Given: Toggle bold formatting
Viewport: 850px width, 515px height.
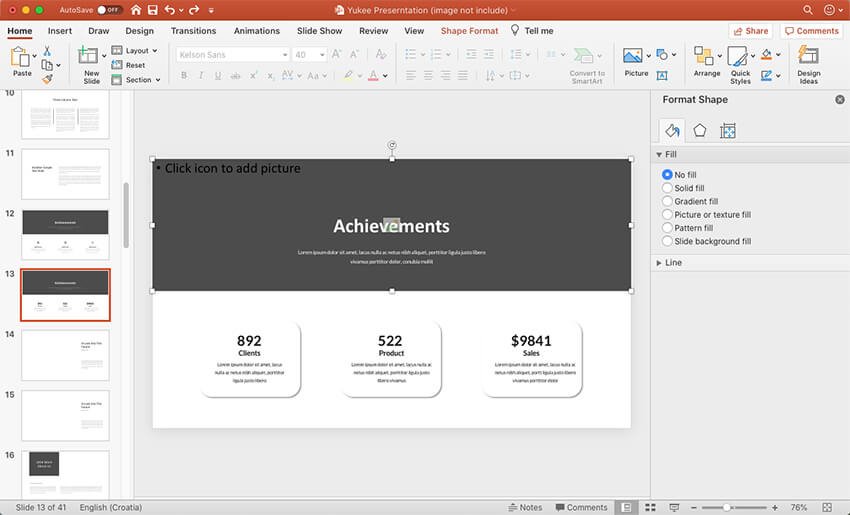Looking at the screenshot, I should 184,76.
